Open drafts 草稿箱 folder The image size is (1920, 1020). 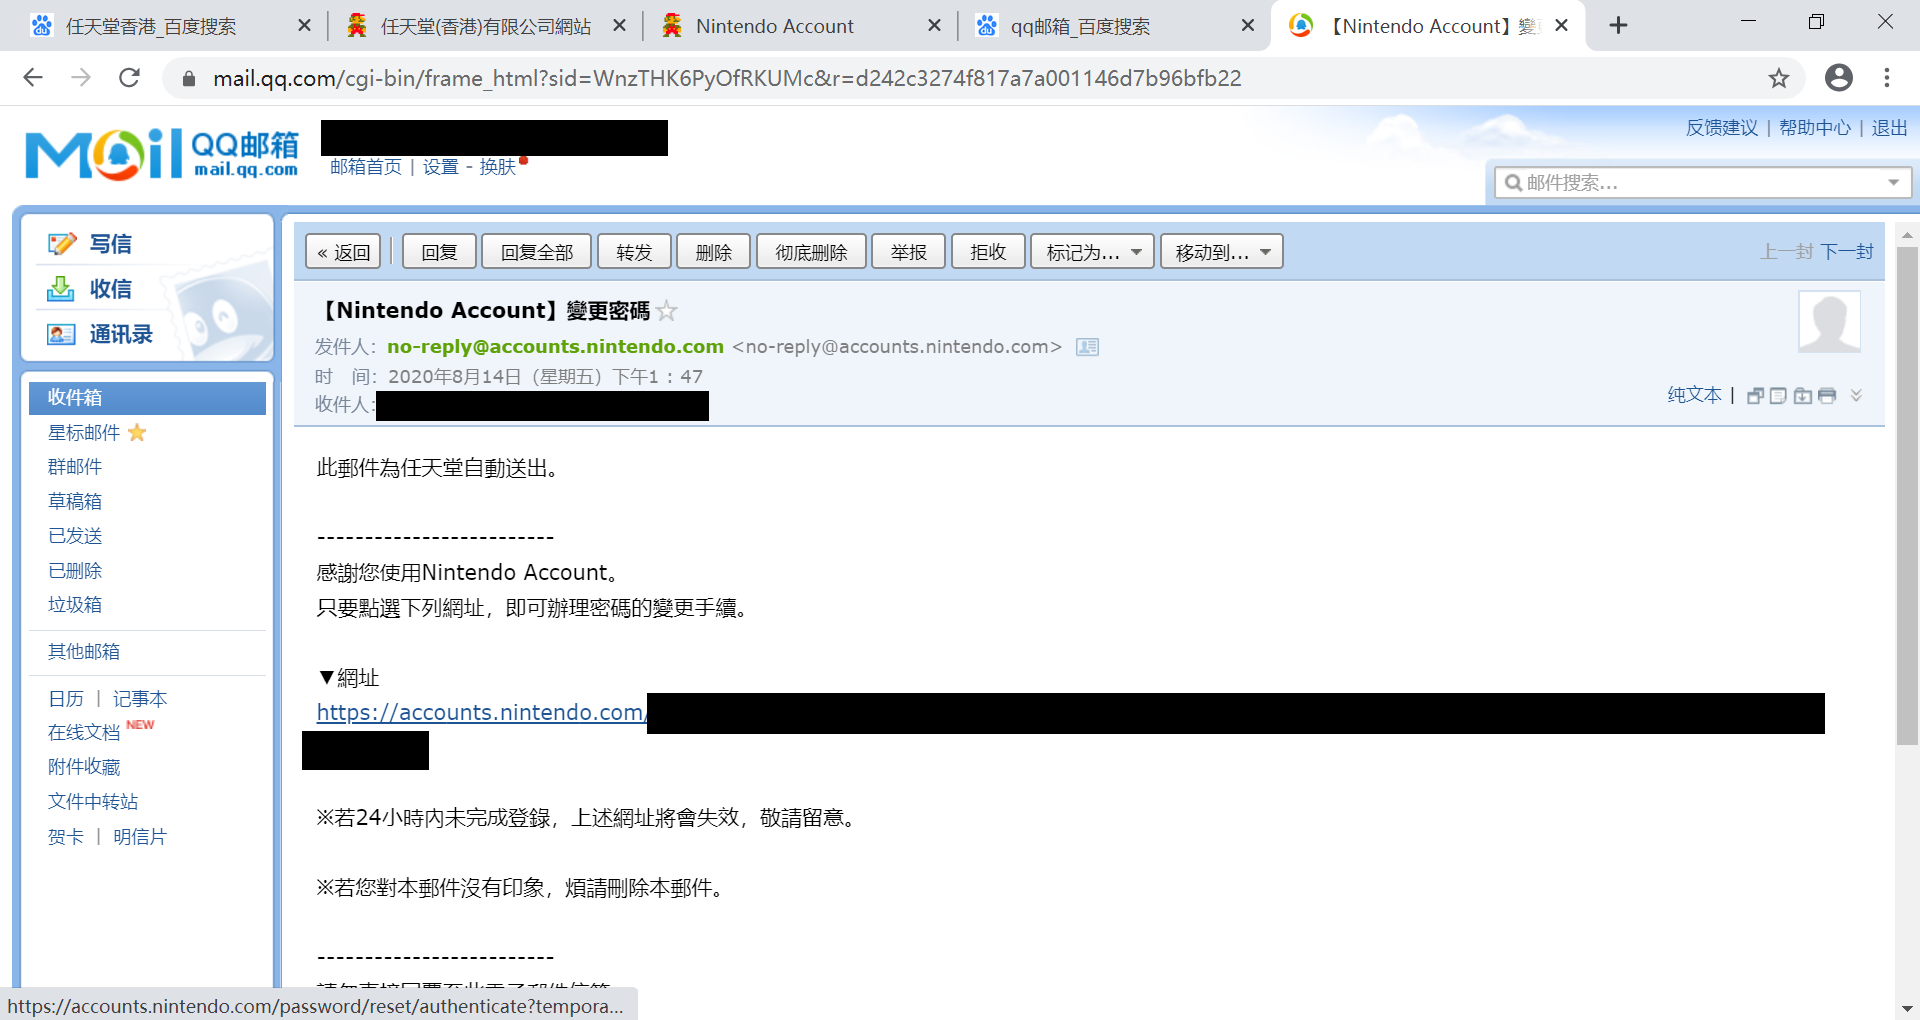pyautogui.click(x=75, y=502)
